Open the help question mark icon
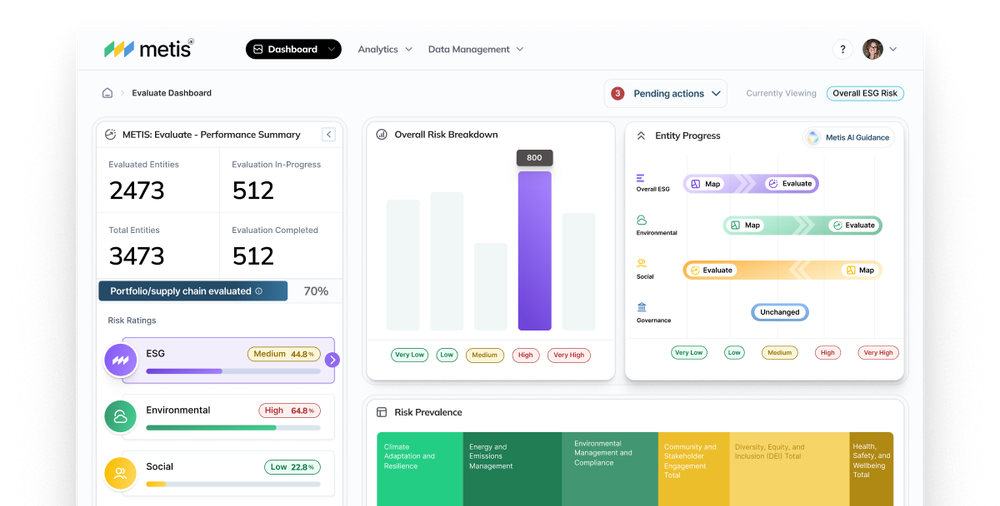1000x506 pixels. tap(842, 49)
